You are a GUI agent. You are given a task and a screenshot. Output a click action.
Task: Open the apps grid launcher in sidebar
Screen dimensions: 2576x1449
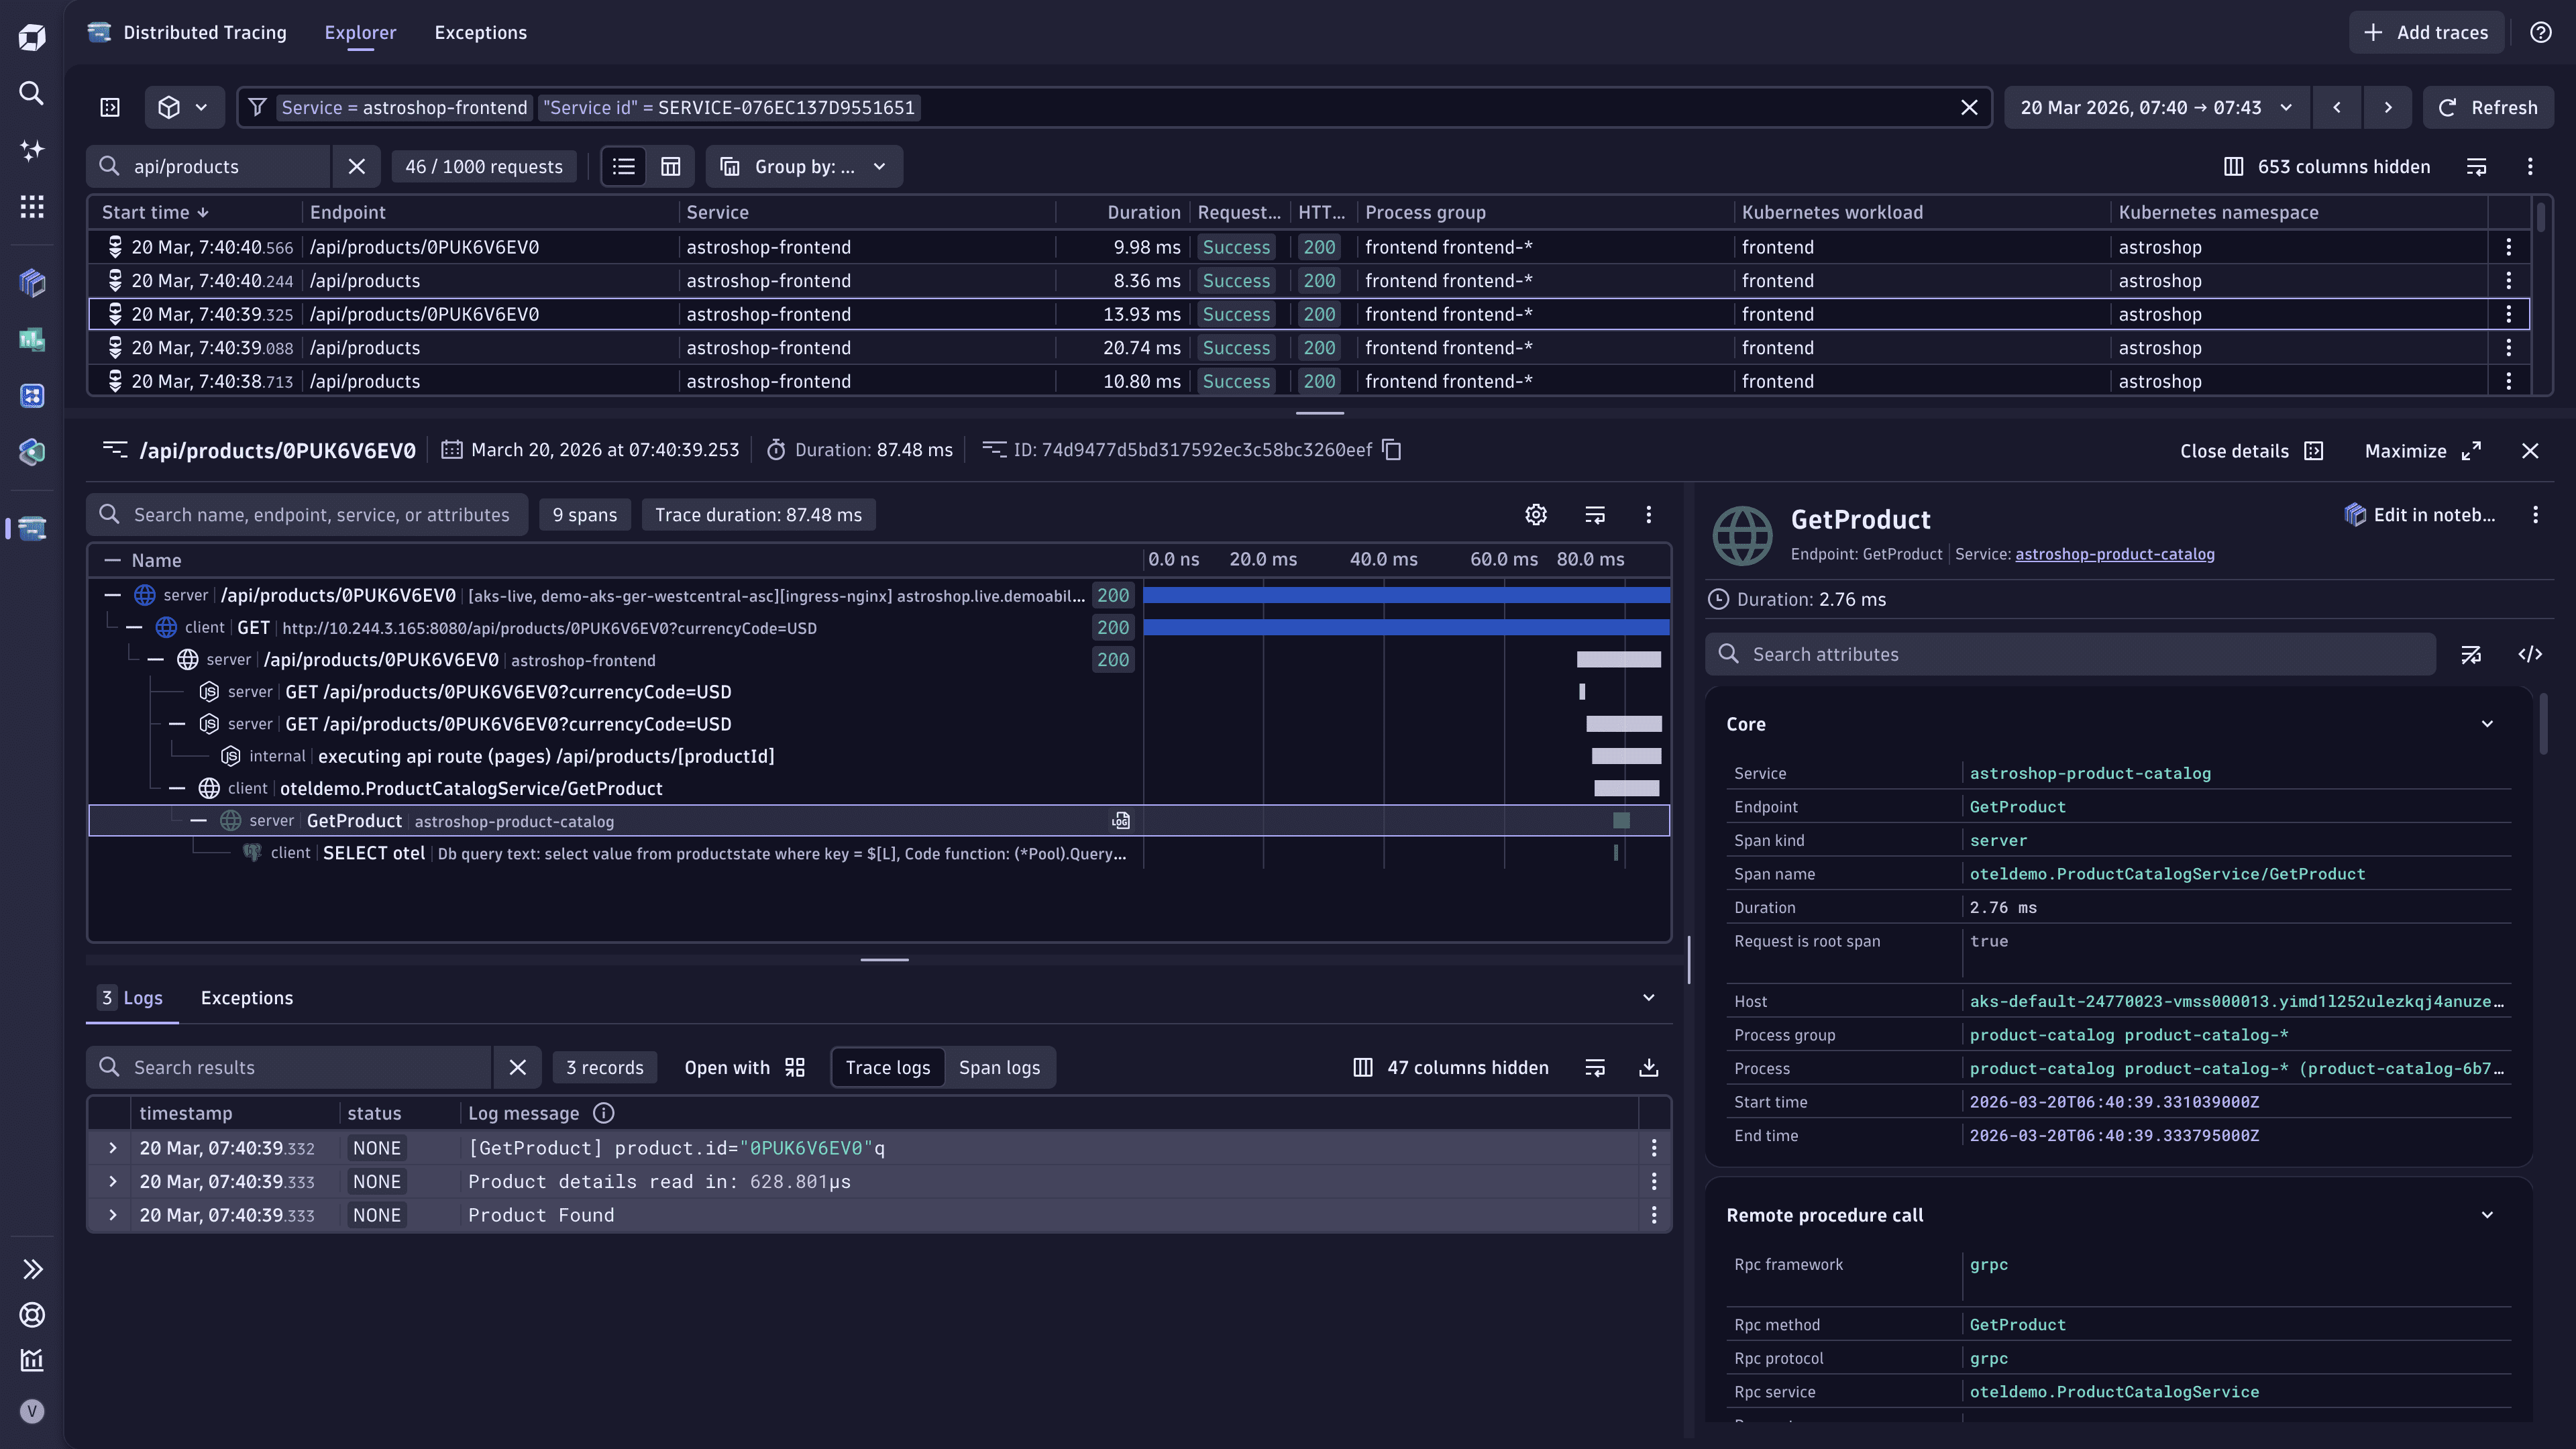[32, 207]
